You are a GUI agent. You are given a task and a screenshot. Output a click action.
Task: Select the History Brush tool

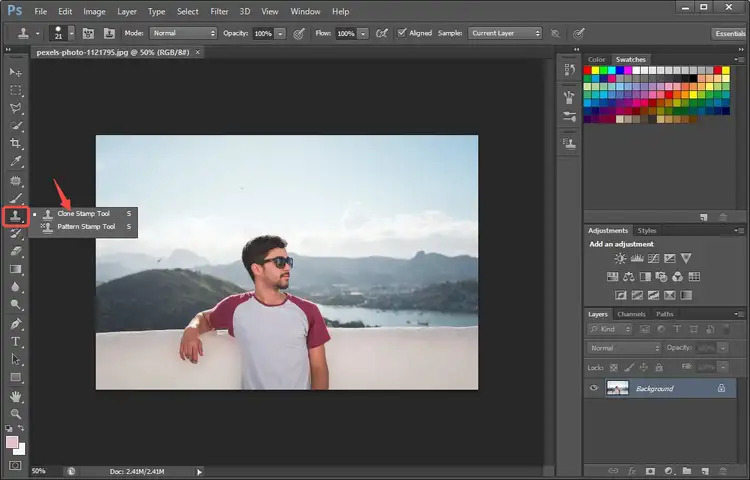[16, 233]
